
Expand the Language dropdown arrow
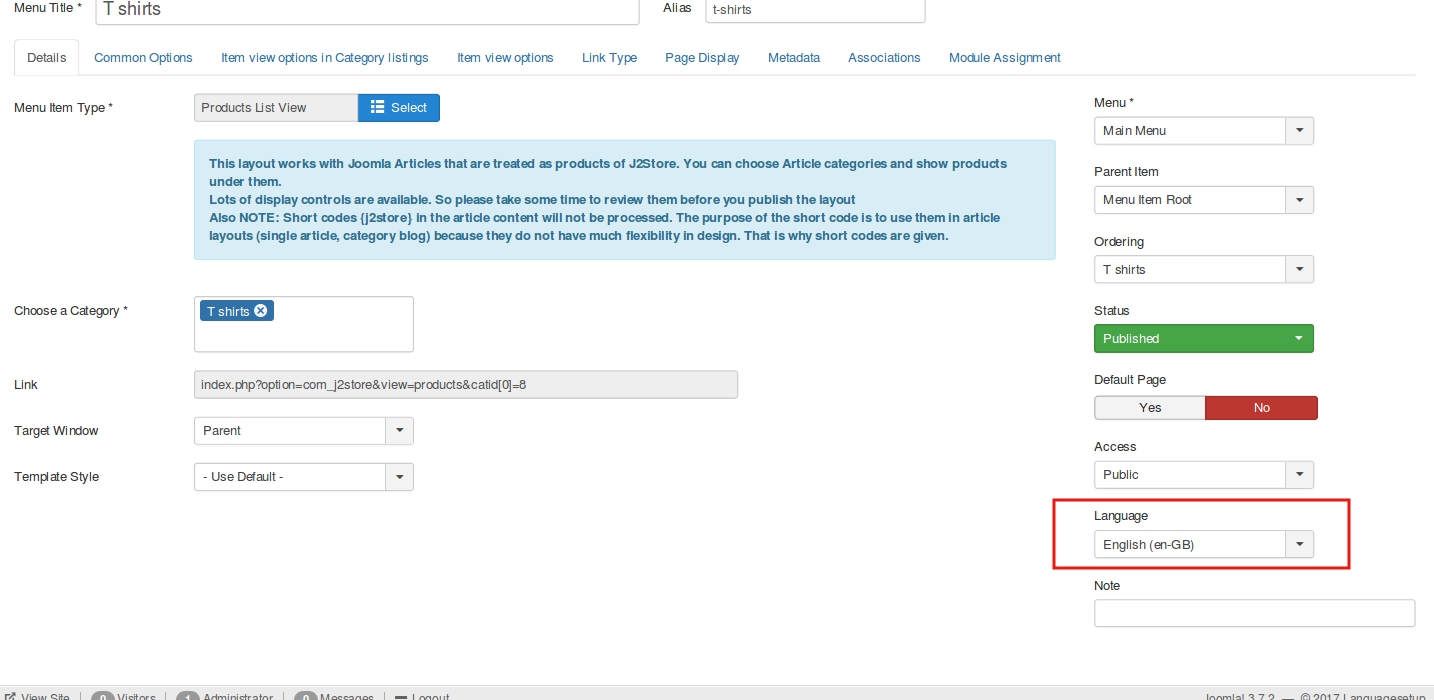point(1299,545)
